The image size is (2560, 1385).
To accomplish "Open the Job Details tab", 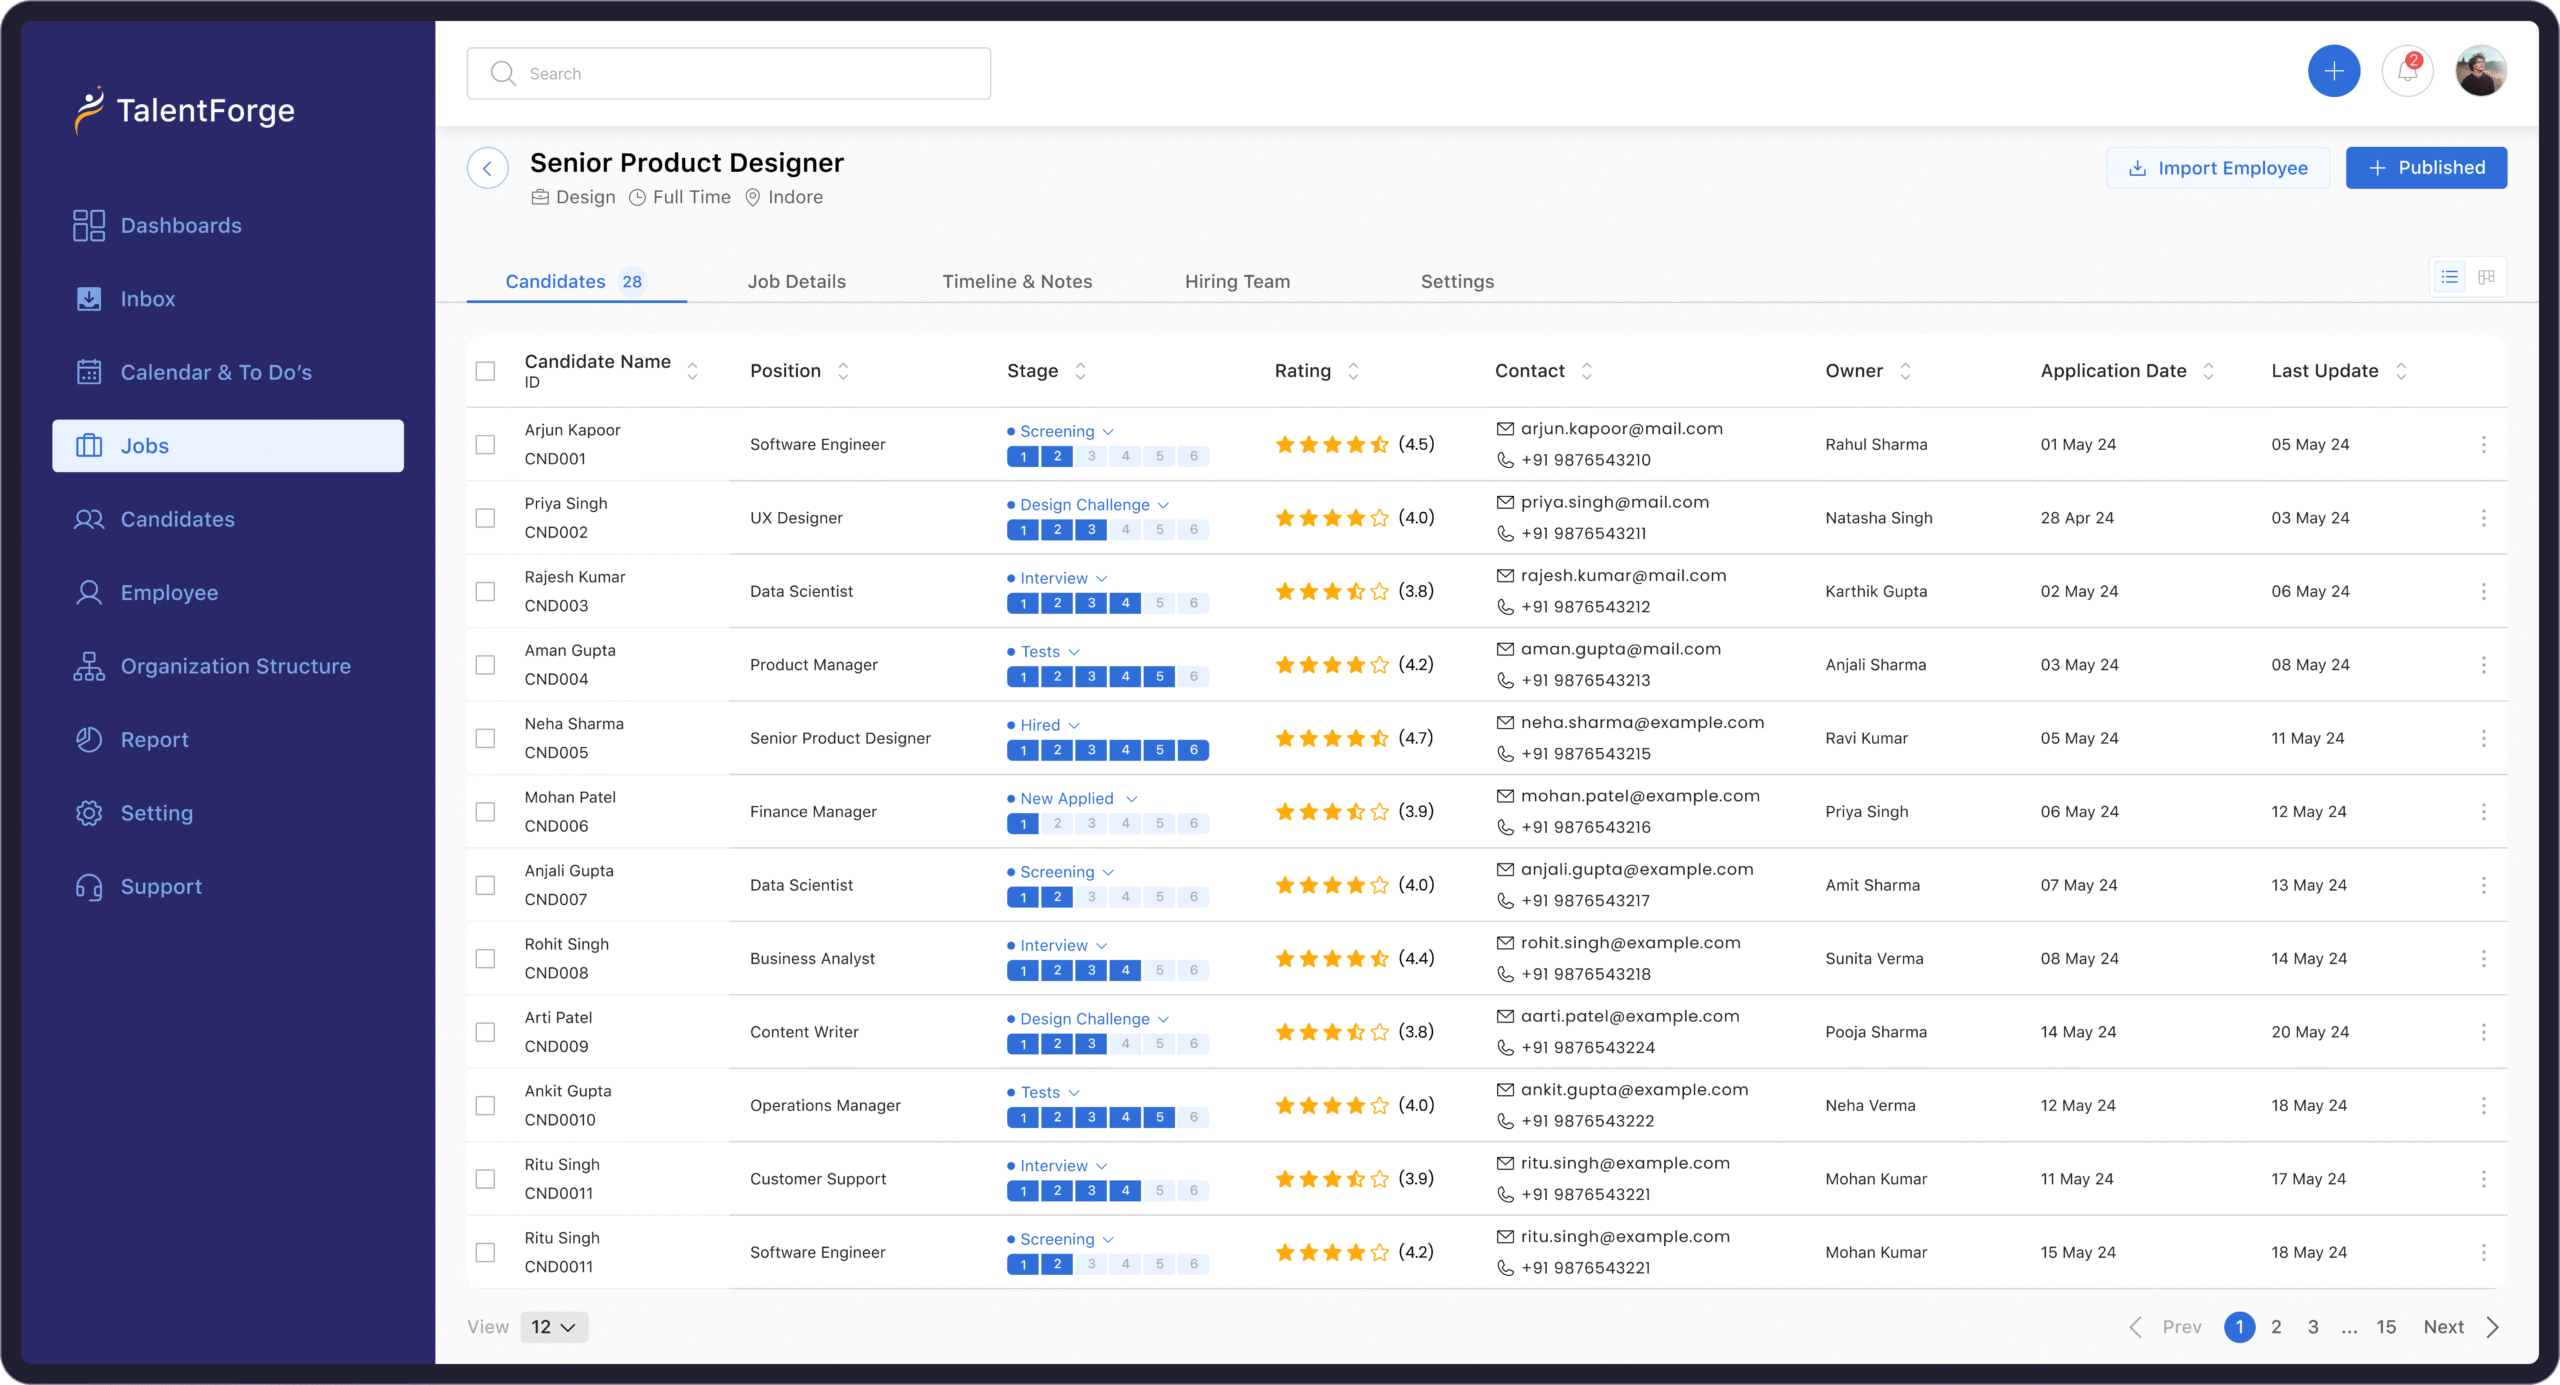I will point(796,282).
